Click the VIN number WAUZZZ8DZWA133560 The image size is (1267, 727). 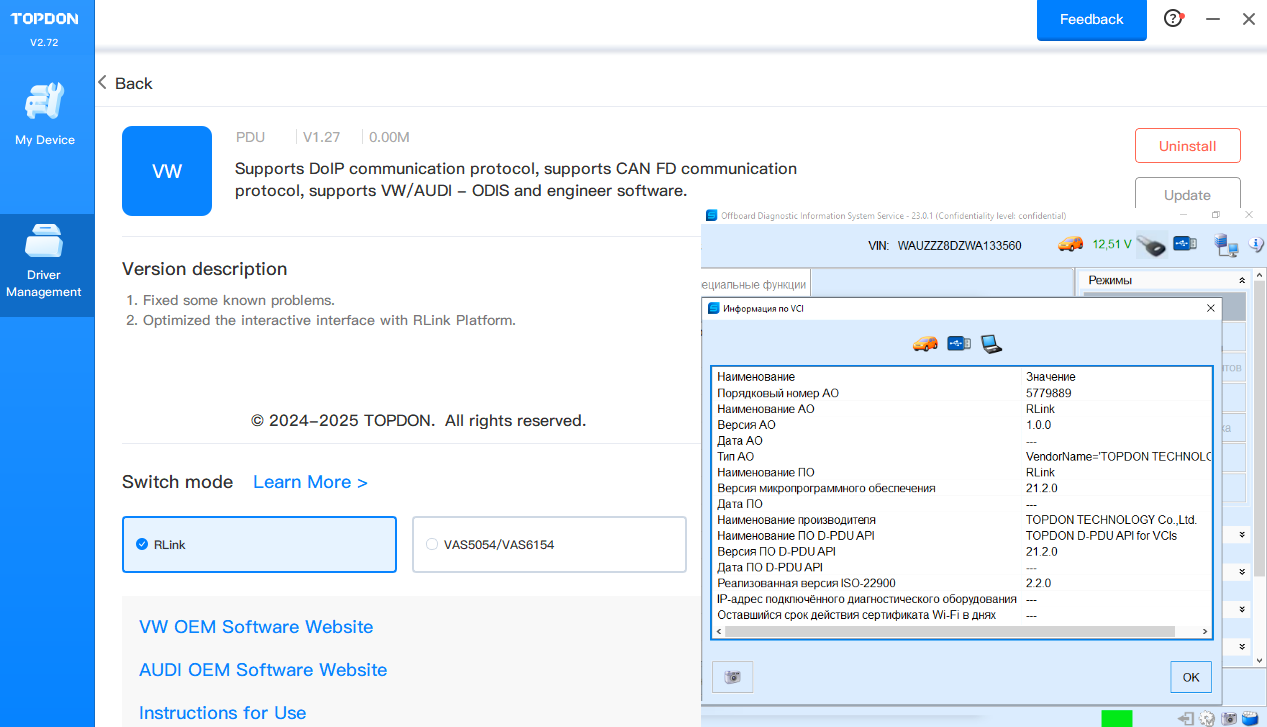tap(960, 245)
